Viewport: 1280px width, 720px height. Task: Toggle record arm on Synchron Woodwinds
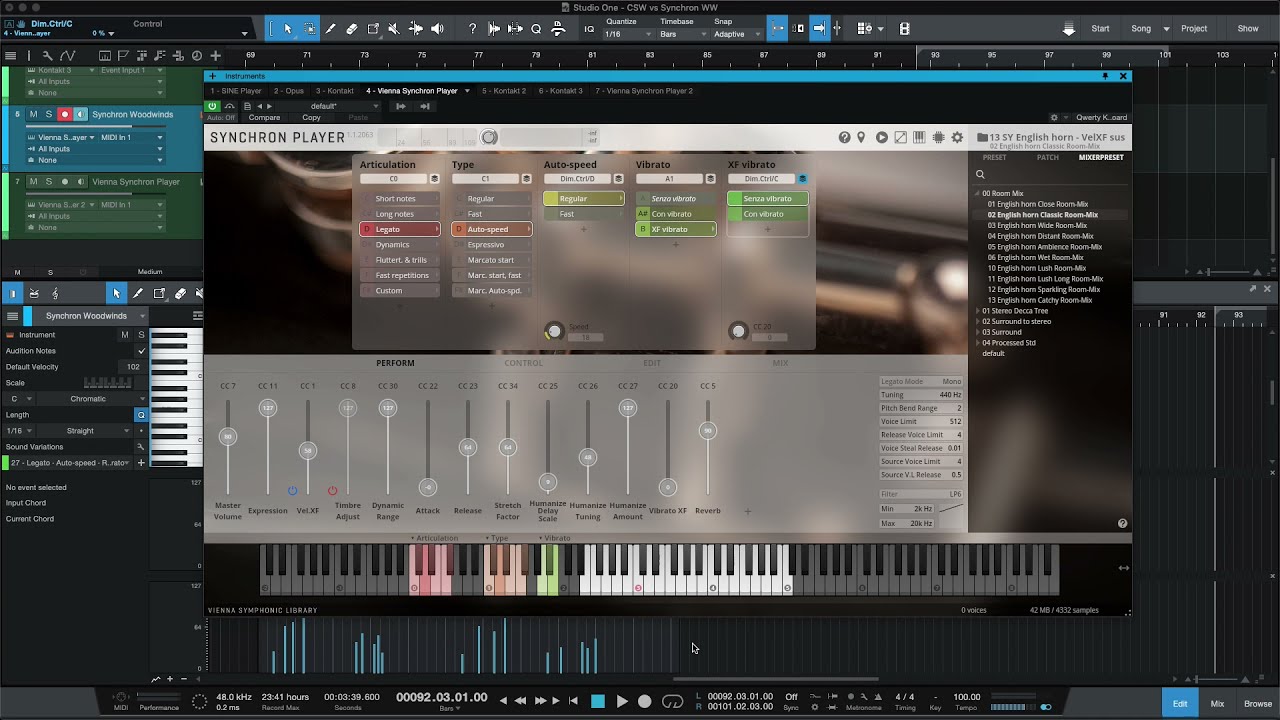point(64,114)
